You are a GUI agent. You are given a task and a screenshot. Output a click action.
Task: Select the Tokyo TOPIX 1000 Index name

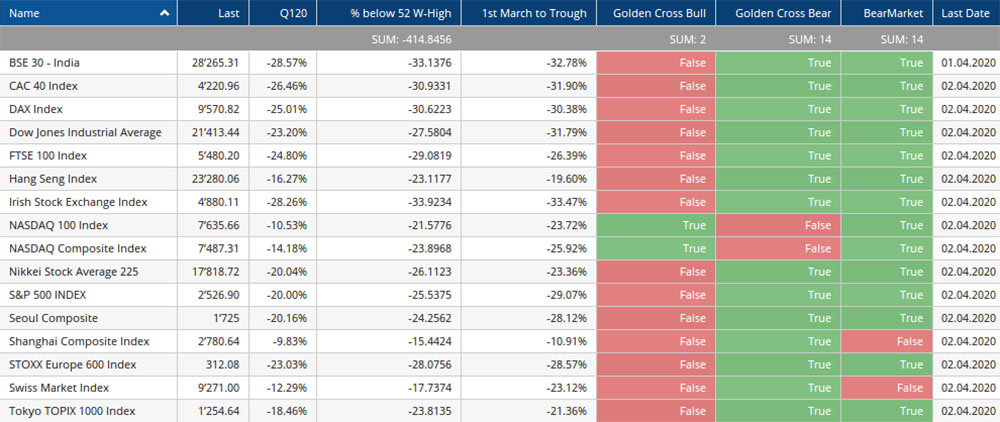click(71, 411)
